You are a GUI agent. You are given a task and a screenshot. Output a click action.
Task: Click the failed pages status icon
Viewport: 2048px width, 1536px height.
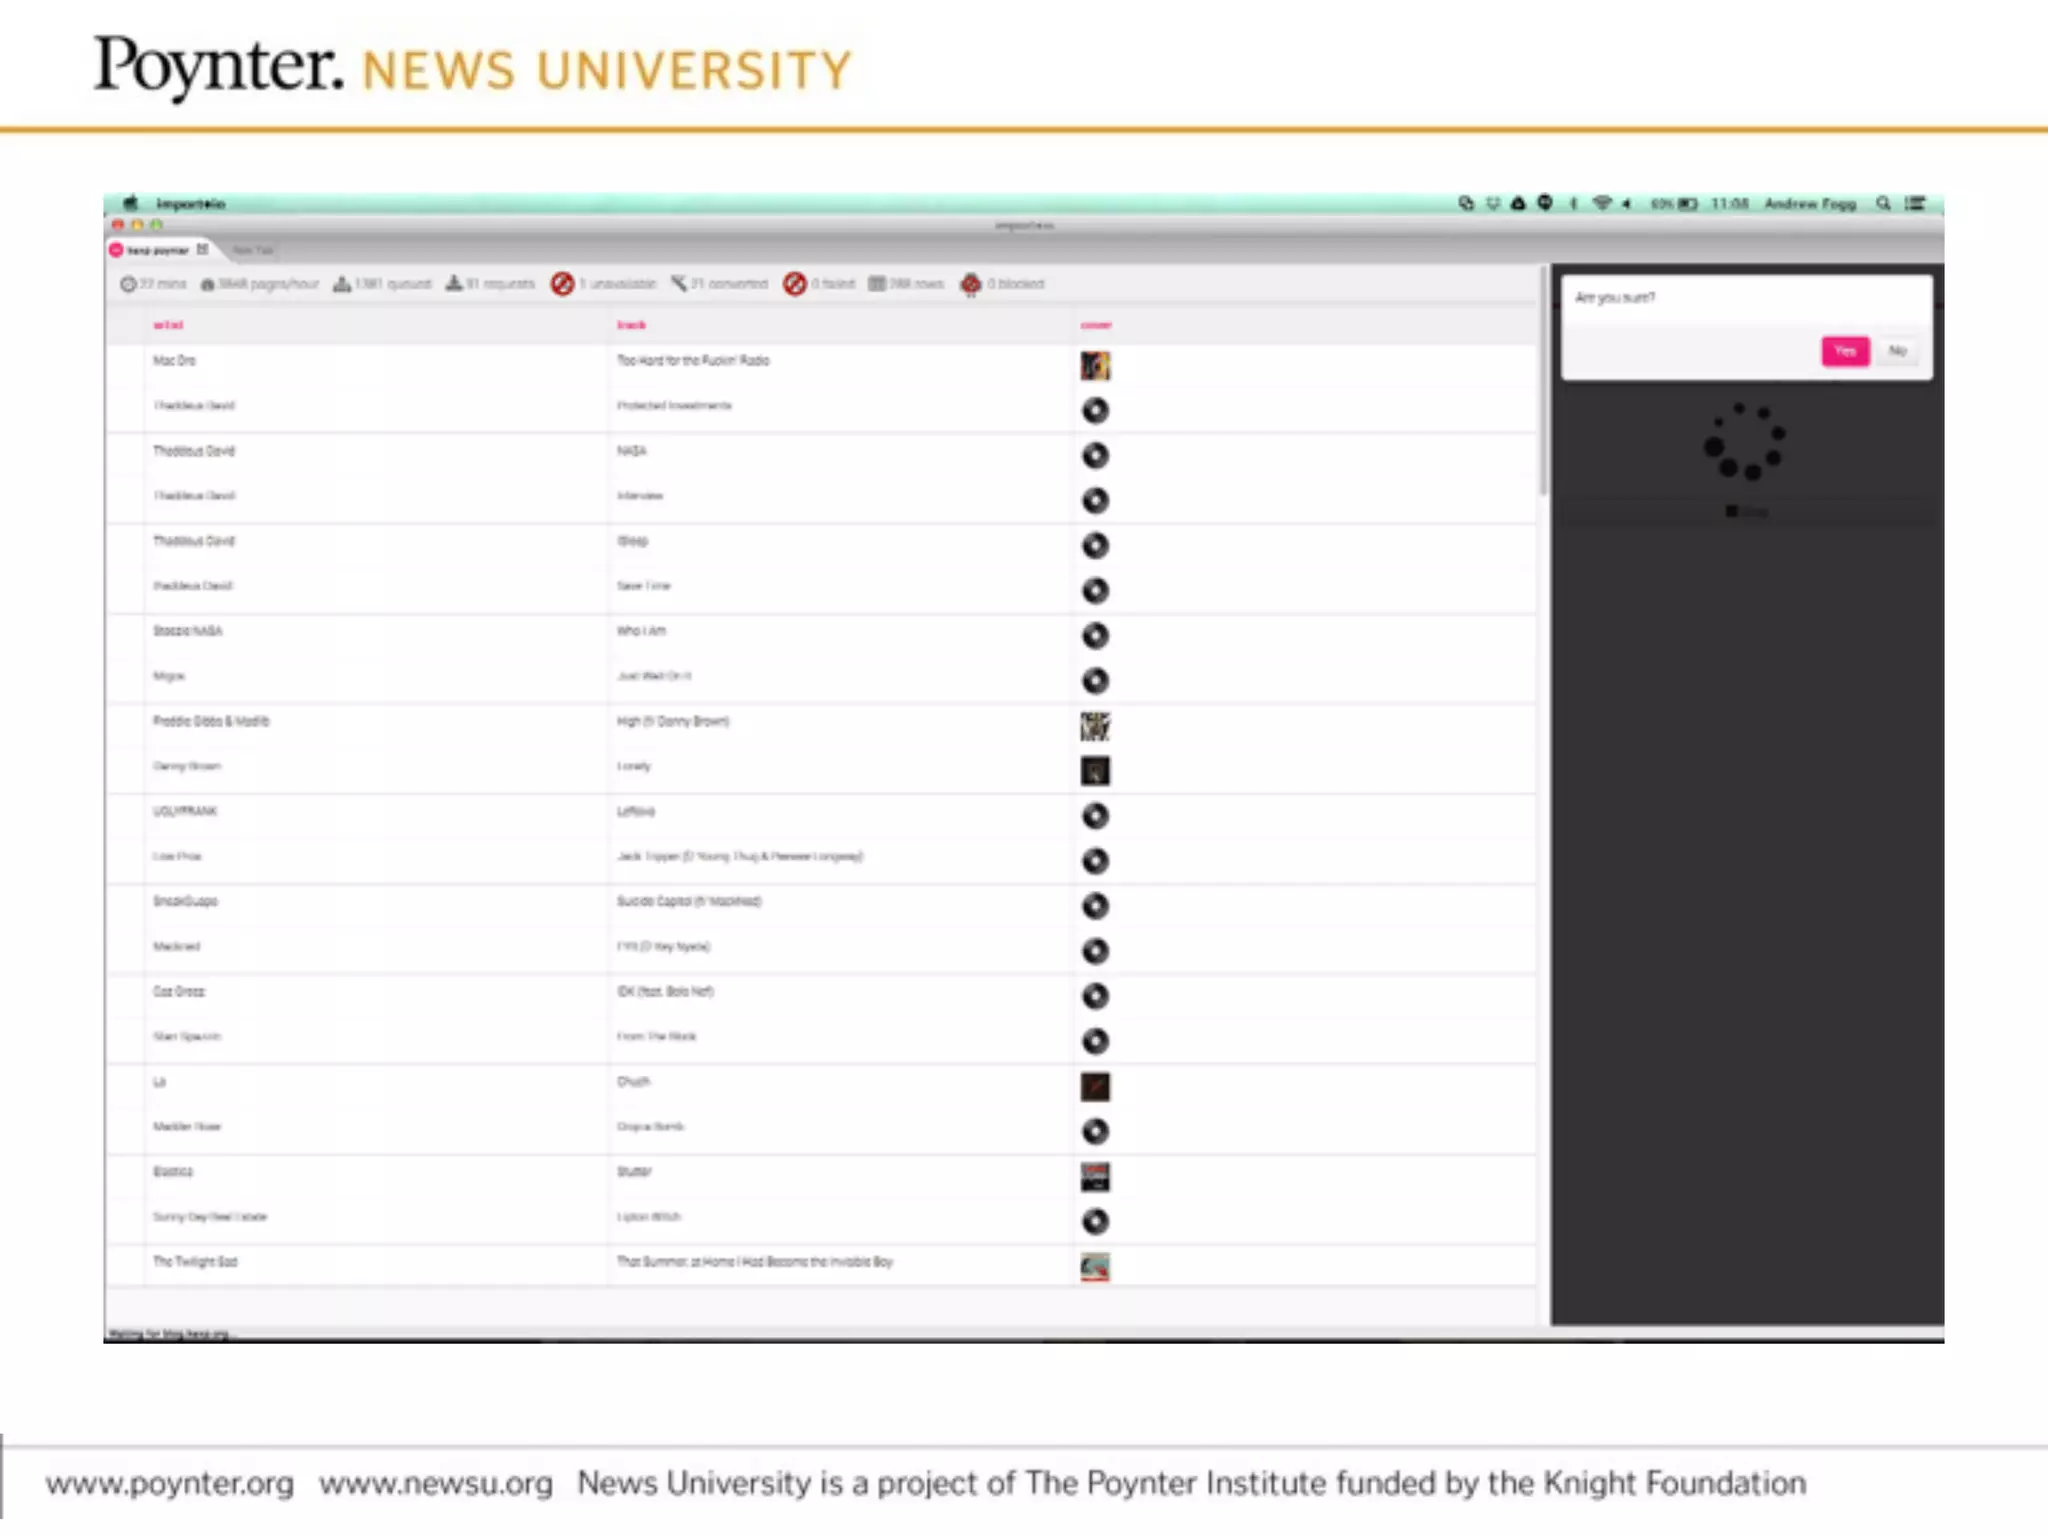tap(795, 284)
